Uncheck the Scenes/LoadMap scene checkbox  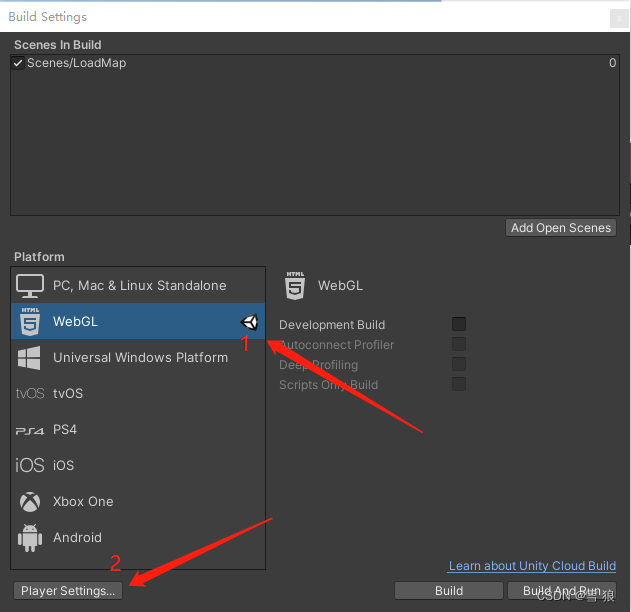(x=18, y=63)
